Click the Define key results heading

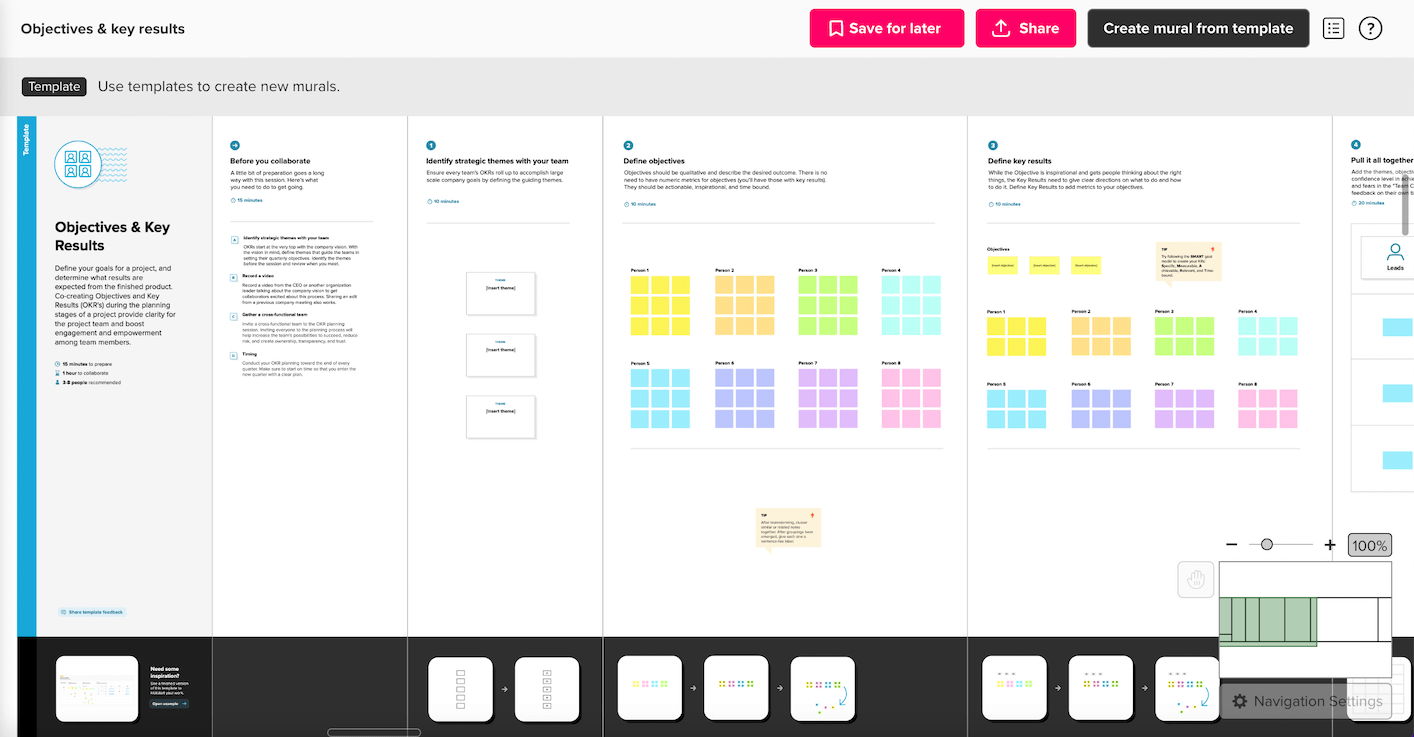point(1020,161)
